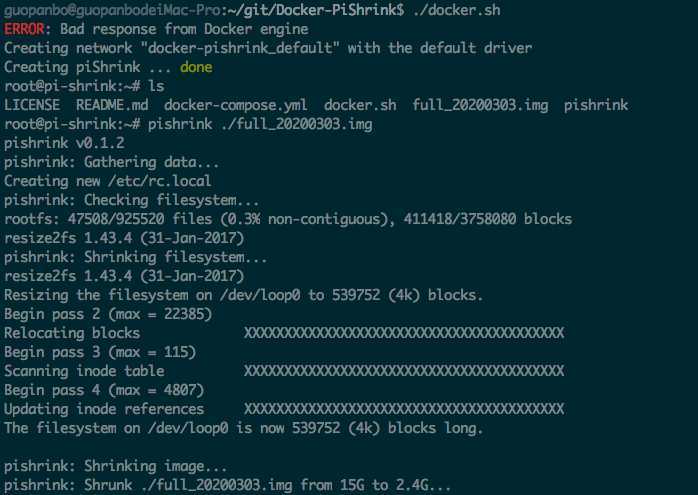Click the './docker.sh' command on prompt line
Viewport: 698px width, 495px height.
click(457, 10)
